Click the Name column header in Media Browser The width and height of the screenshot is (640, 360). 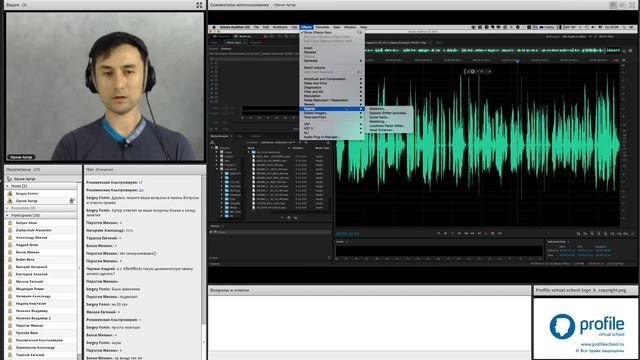(x=251, y=148)
